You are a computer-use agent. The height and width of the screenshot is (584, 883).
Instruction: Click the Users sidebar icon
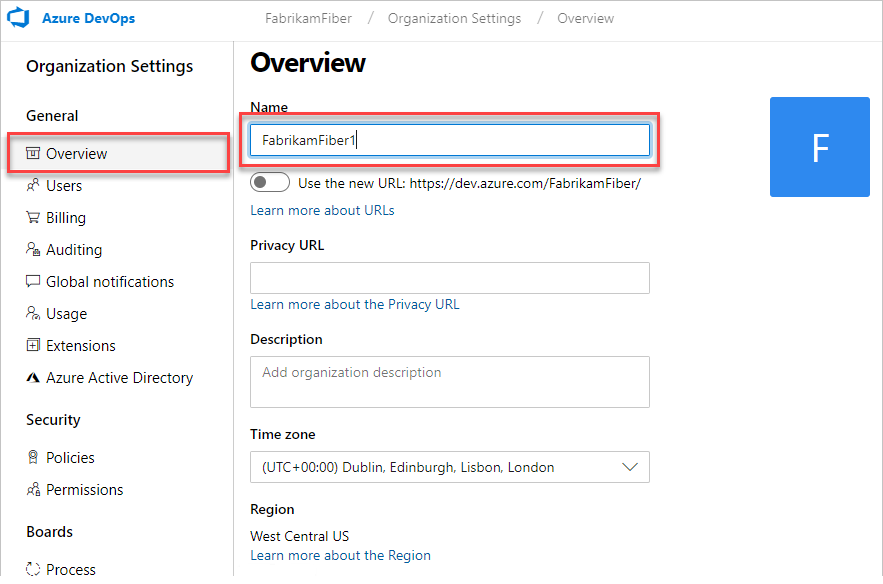click(33, 185)
